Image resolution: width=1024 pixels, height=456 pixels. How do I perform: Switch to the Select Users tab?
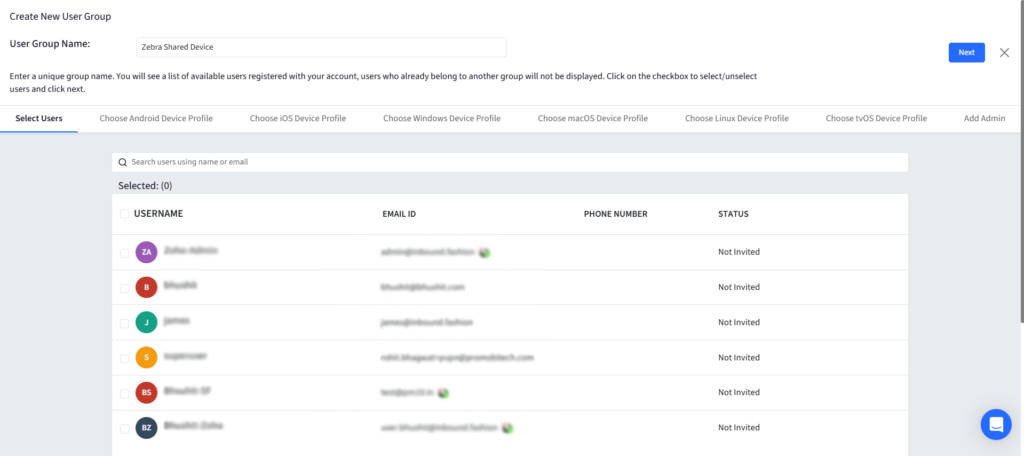click(39, 118)
